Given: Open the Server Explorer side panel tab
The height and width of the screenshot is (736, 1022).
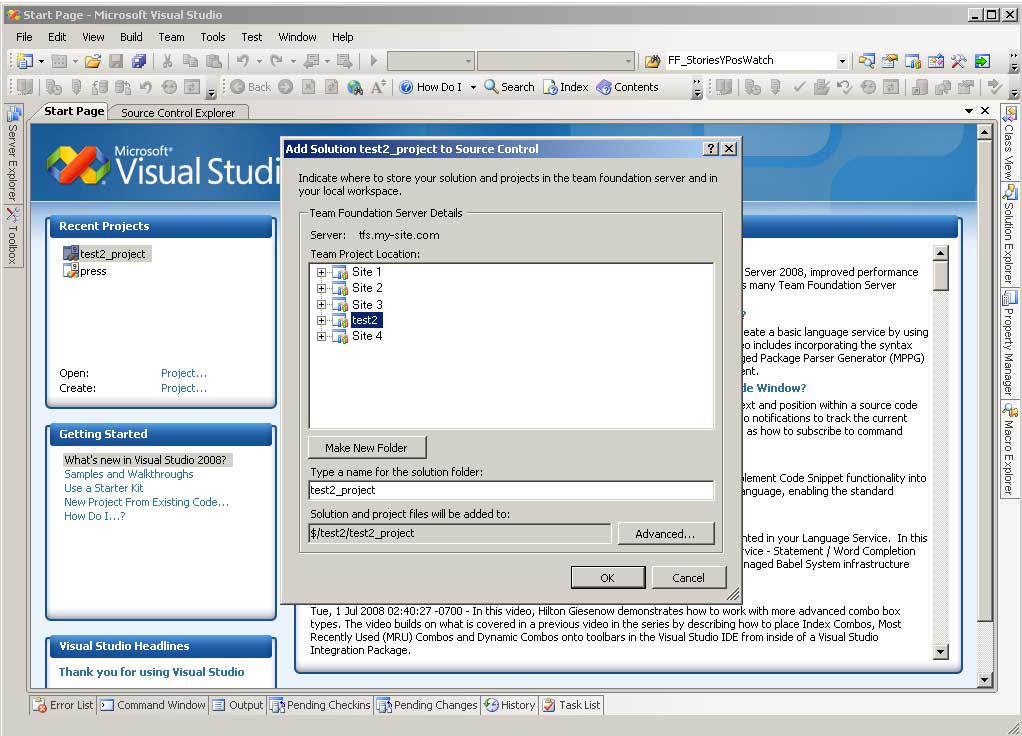Looking at the screenshot, I should point(12,154).
